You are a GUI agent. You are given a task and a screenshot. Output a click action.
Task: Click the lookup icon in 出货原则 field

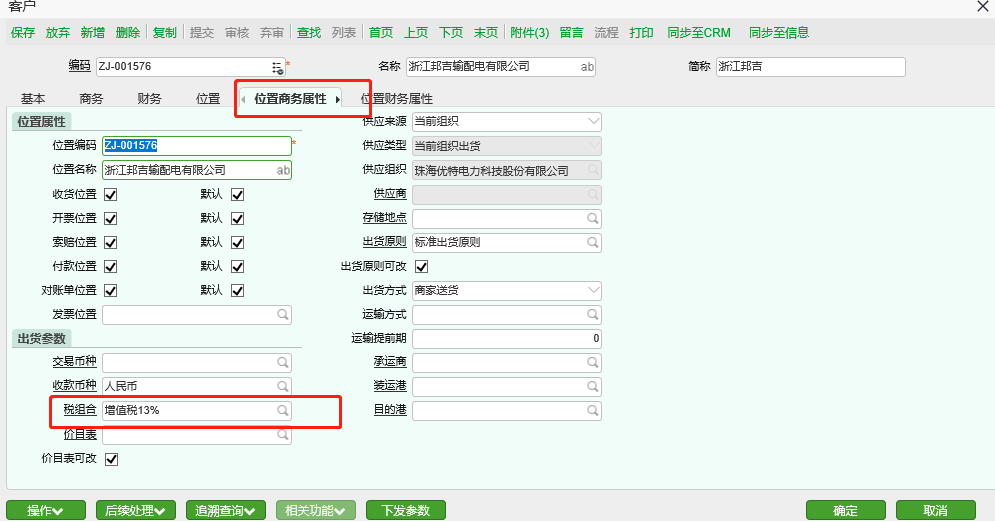[593, 242]
